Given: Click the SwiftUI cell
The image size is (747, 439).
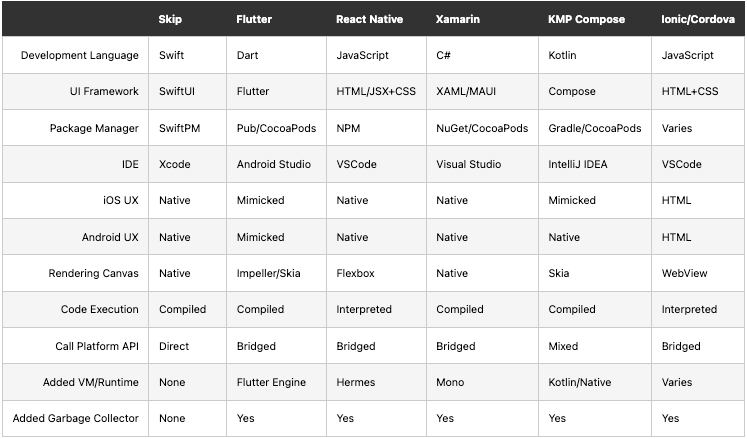Looking at the screenshot, I should pyautogui.click(x=179, y=92).
